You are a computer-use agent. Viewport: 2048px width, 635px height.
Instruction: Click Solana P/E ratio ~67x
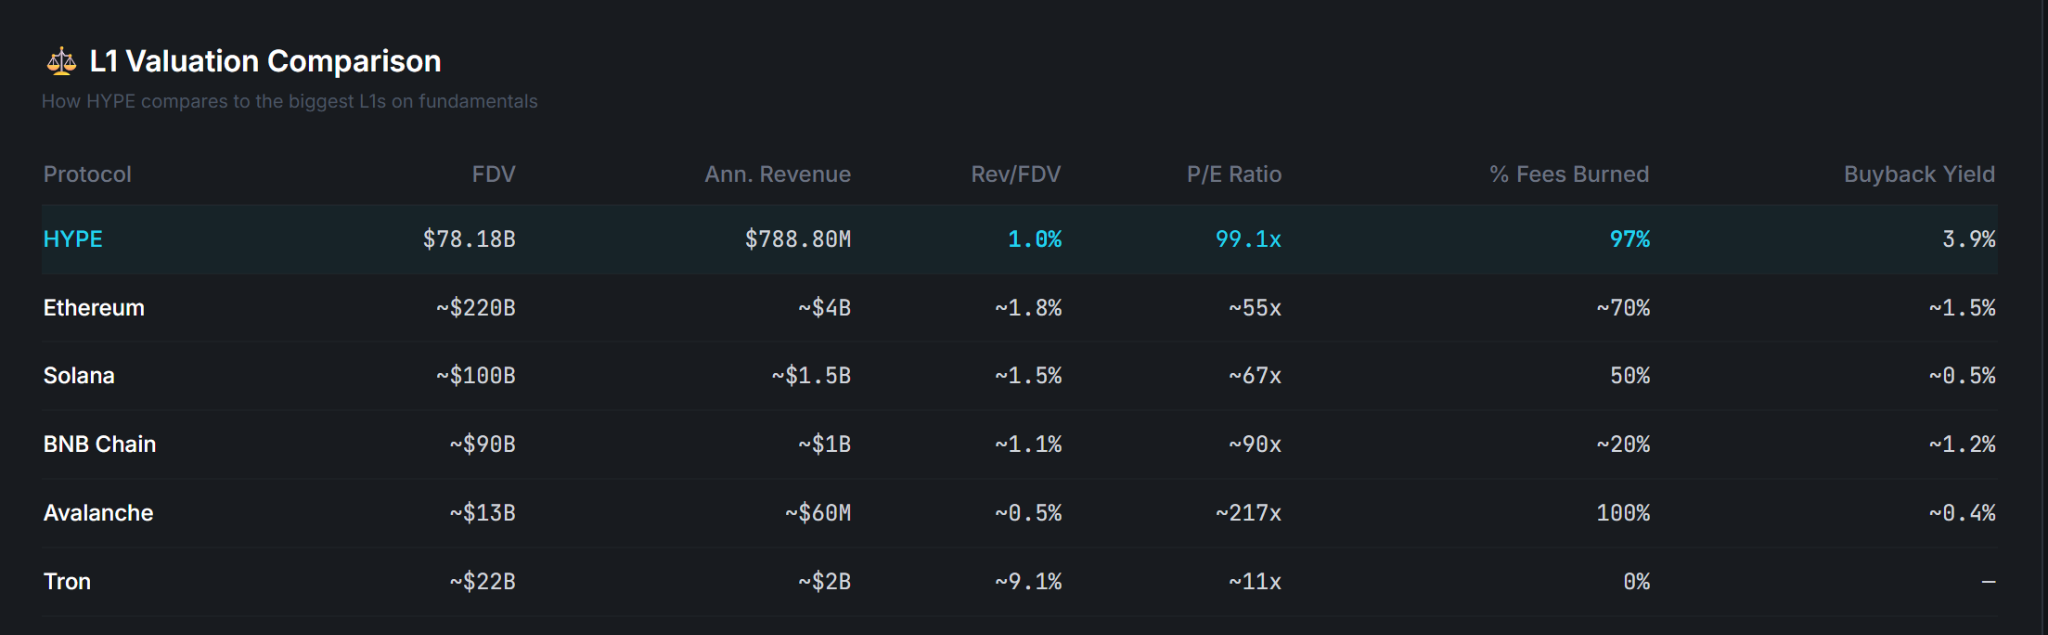click(1255, 376)
